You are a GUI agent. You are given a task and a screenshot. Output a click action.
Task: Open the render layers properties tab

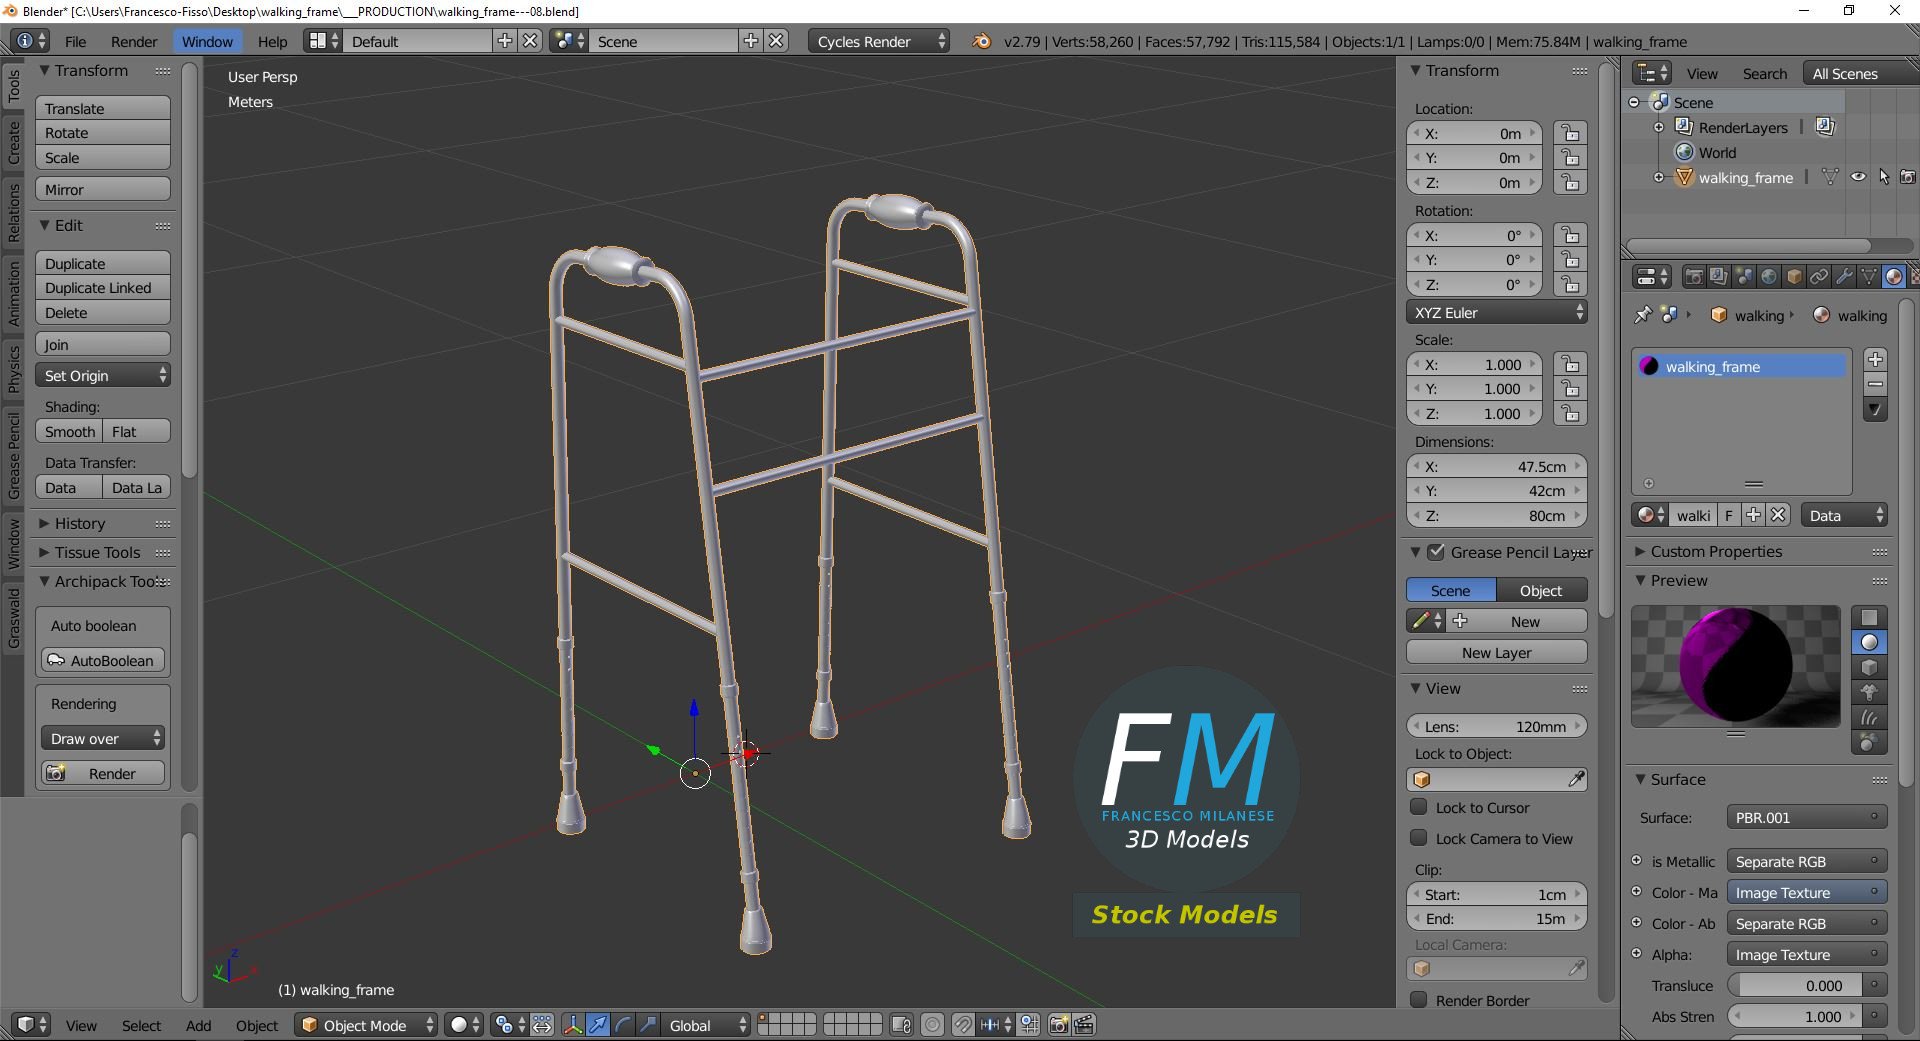pos(1718,277)
